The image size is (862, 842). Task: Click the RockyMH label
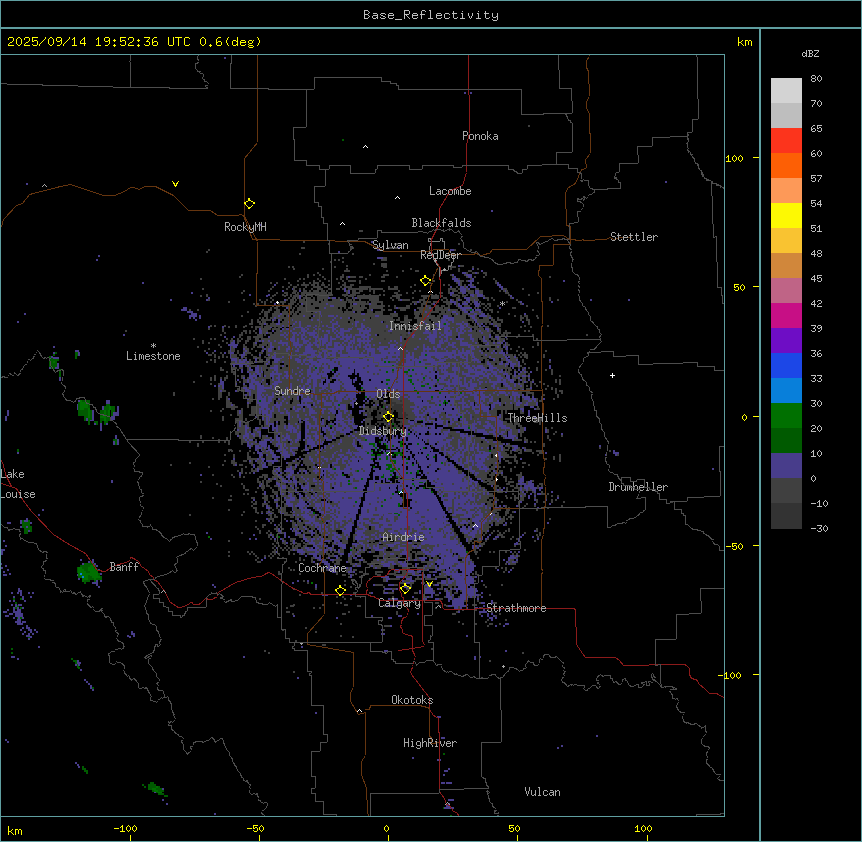(245, 227)
